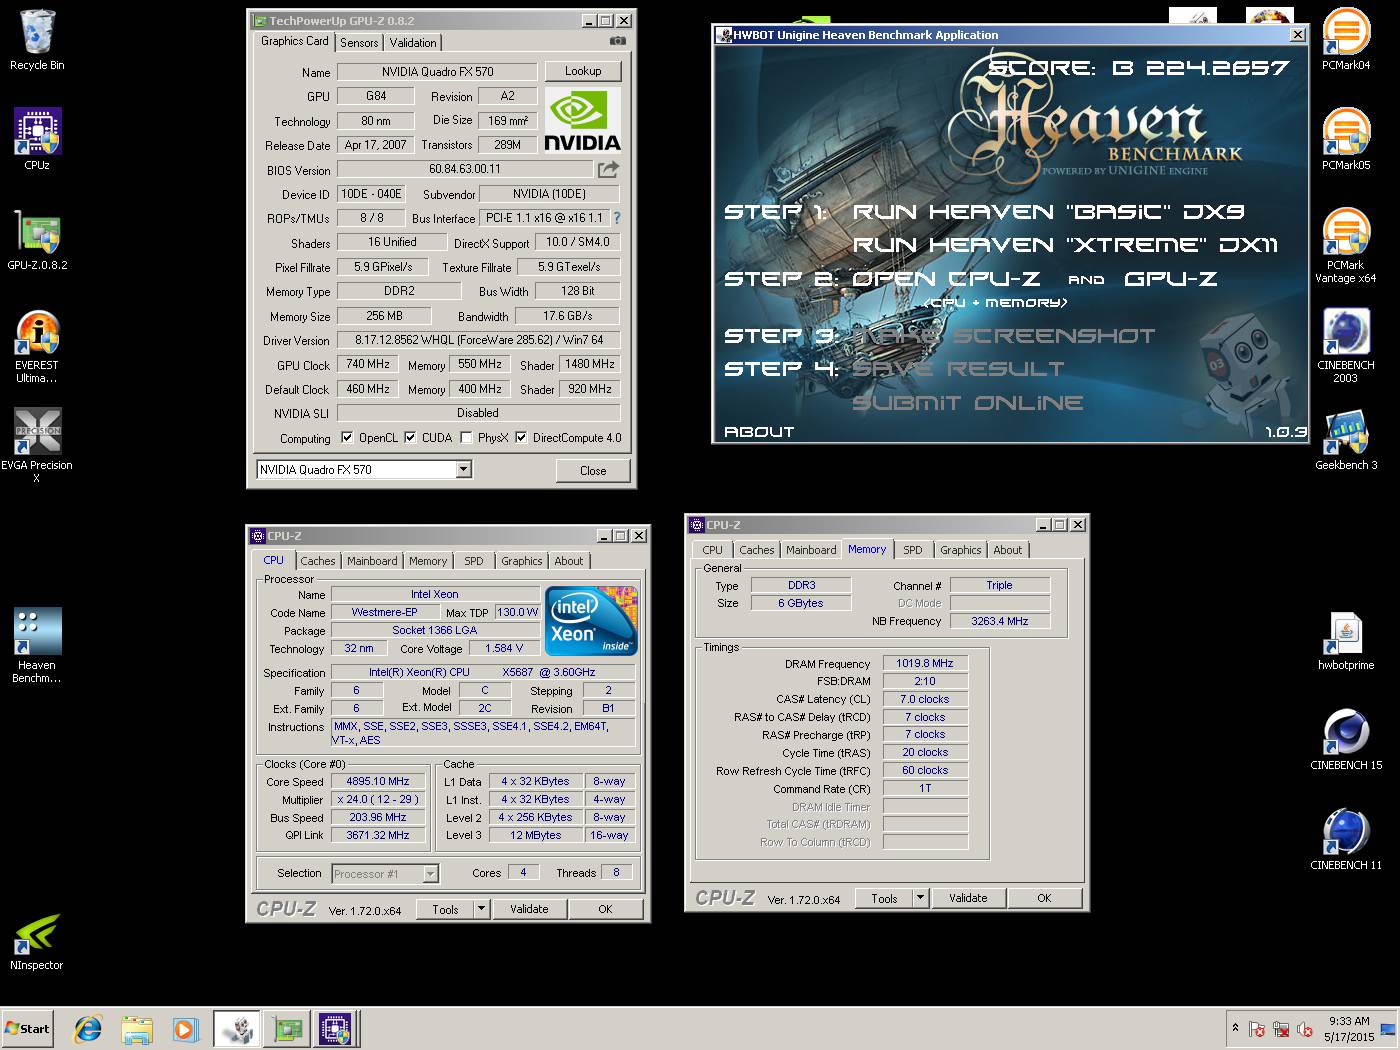
Task: Launch CINEBENCH 2003 shortcut
Action: click(1346, 346)
